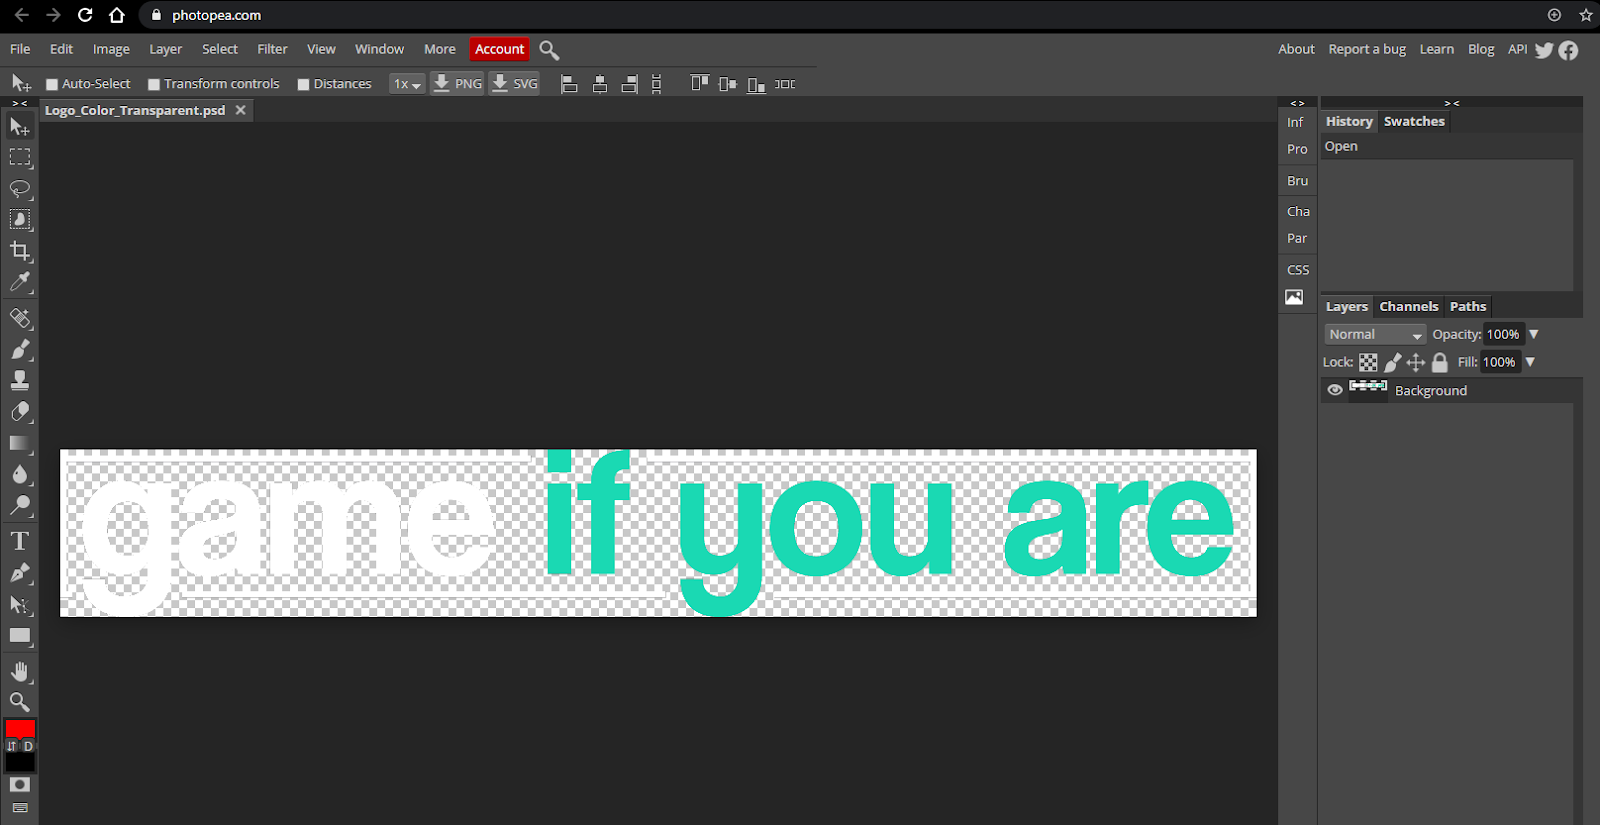Toggle lock position icon
Viewport: 1600px width, 825px height.
[x=1416, y=362]
